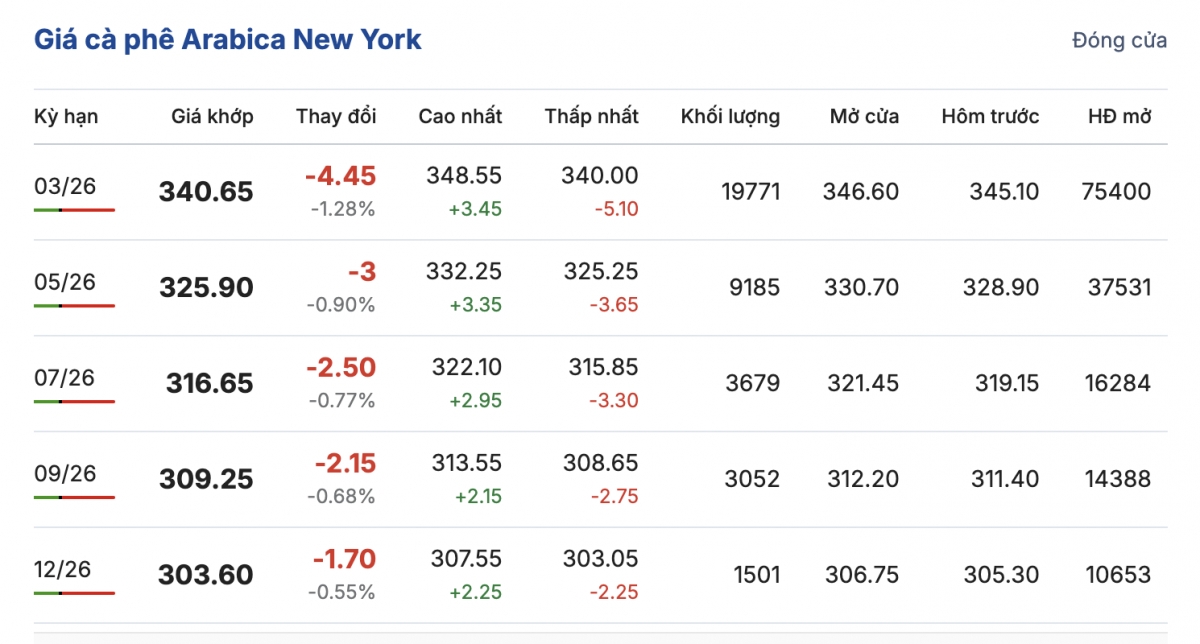
Task: Click the 340.65 matched price
Action: click(x=206, y=192)
